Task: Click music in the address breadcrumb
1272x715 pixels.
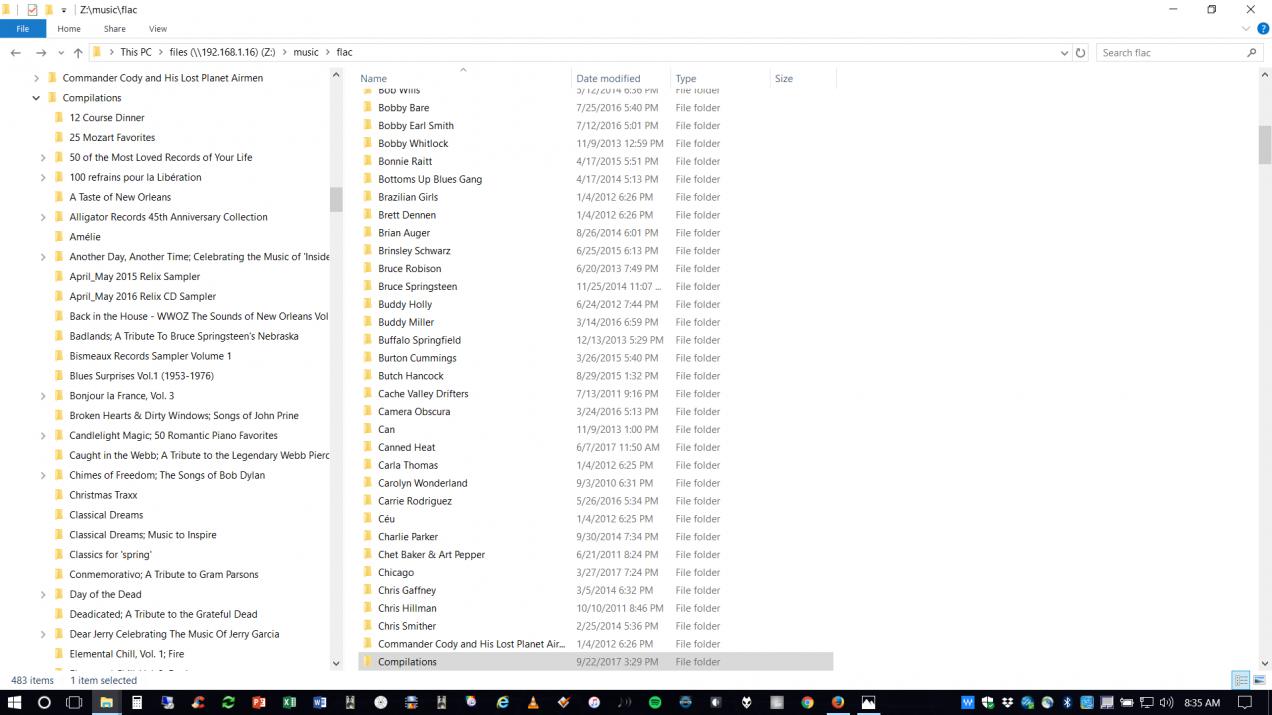Action: (305, 52)
